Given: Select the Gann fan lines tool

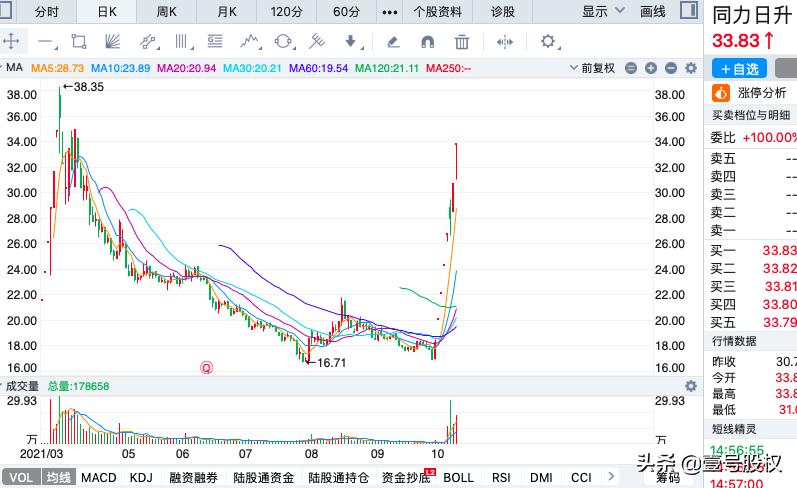Looking at the screenshot, I should [112, 41].
